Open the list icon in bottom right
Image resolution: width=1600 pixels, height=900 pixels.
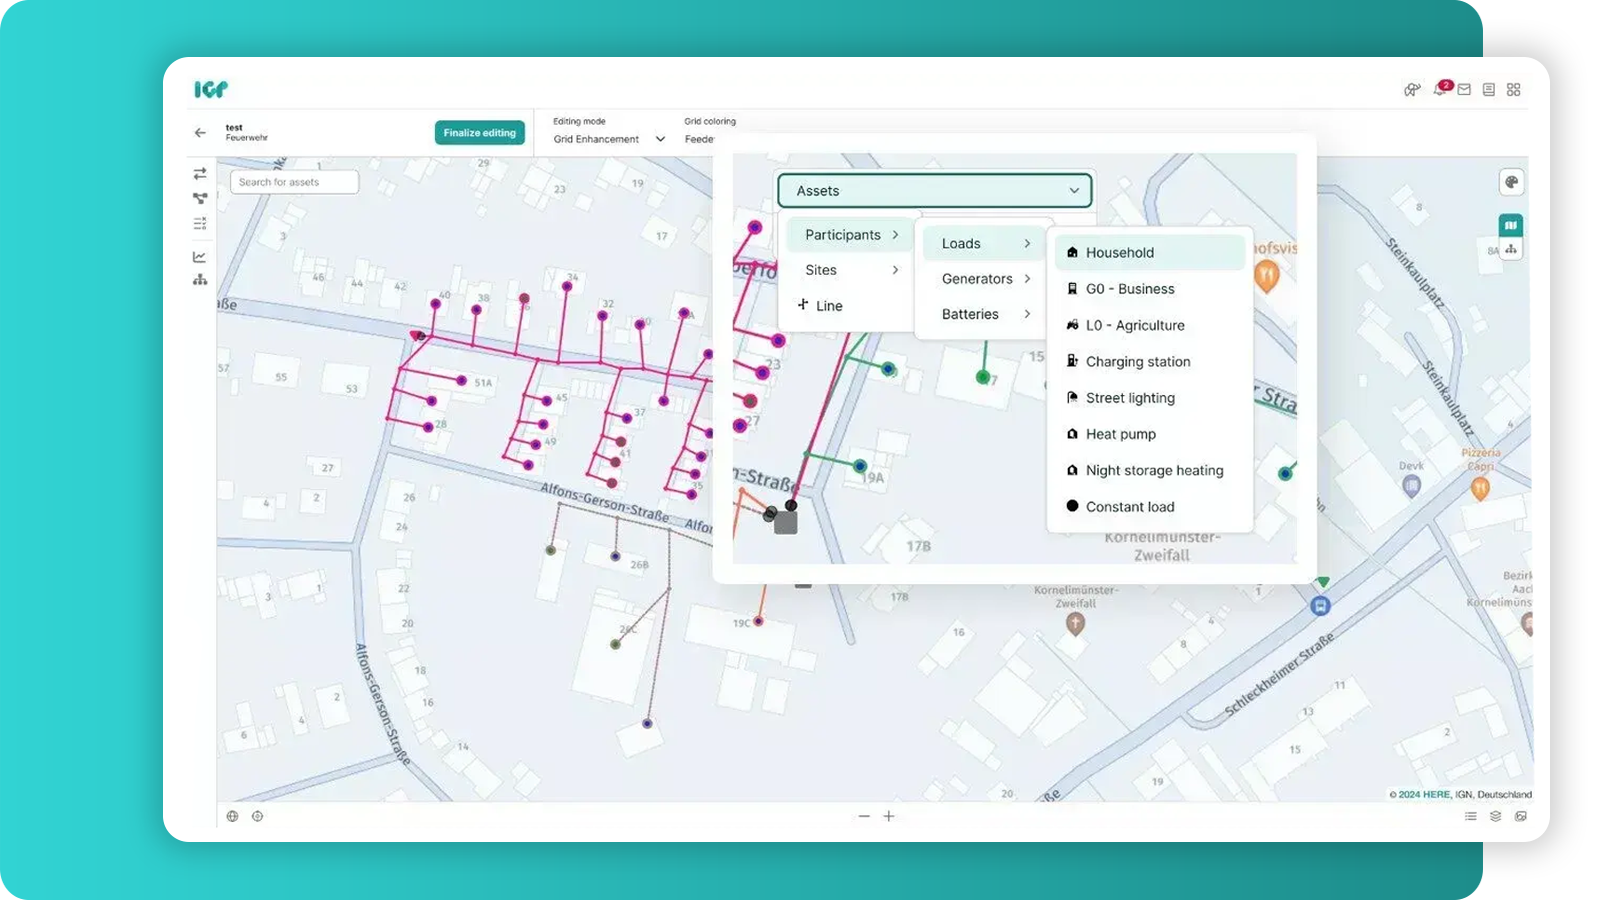point(1471,816)
